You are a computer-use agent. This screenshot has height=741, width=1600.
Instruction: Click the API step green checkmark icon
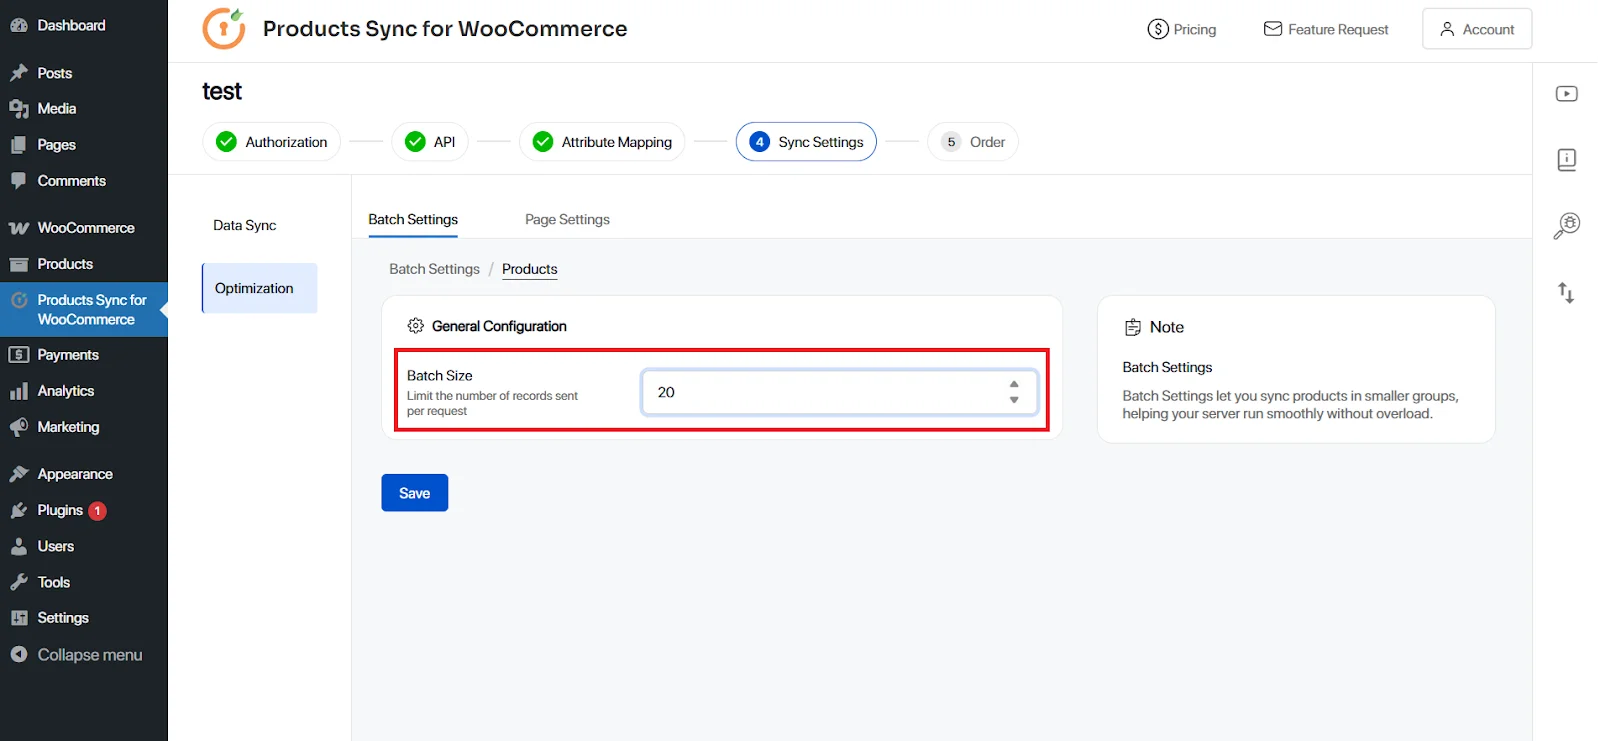click(x=415, y=142)
